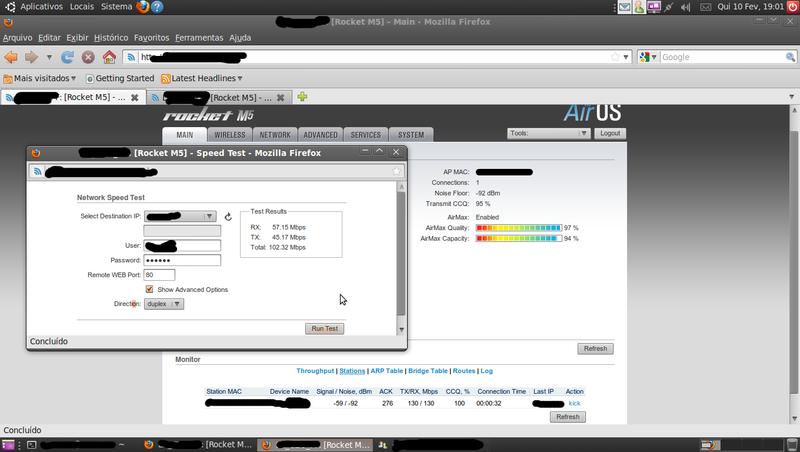The width and height of the screenshot is (800, 452).
Task: Switch to the ADVANCED tab
Action: (x=320, y=135)
